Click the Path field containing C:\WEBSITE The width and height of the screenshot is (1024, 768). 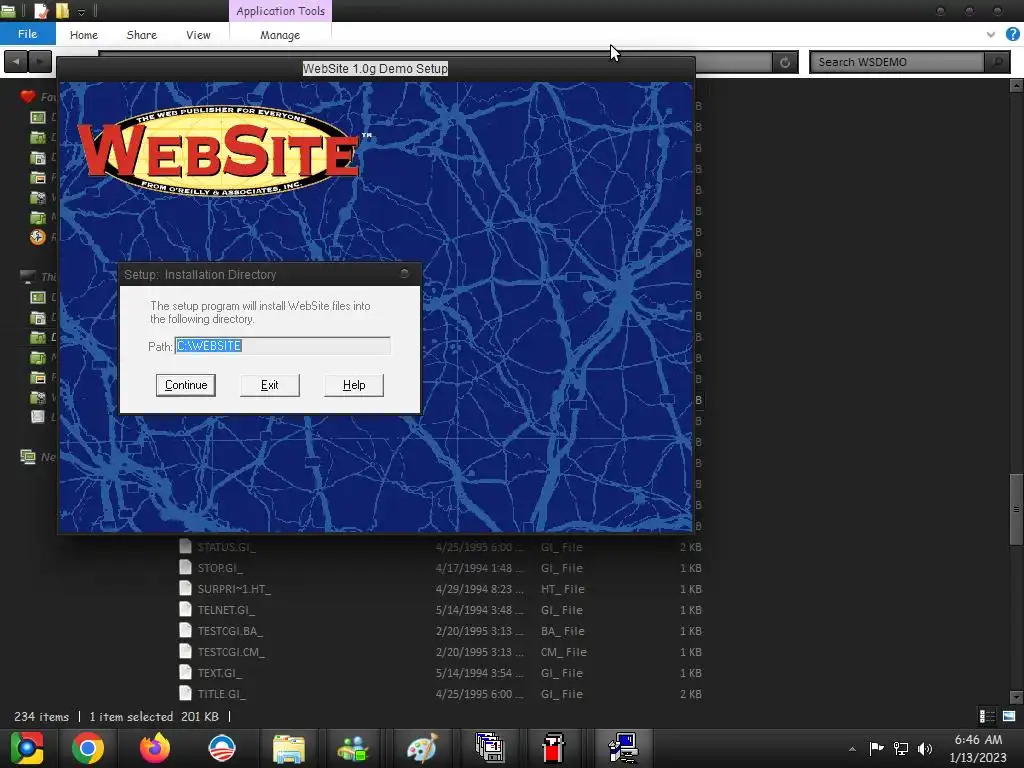(x=283, y=345)
